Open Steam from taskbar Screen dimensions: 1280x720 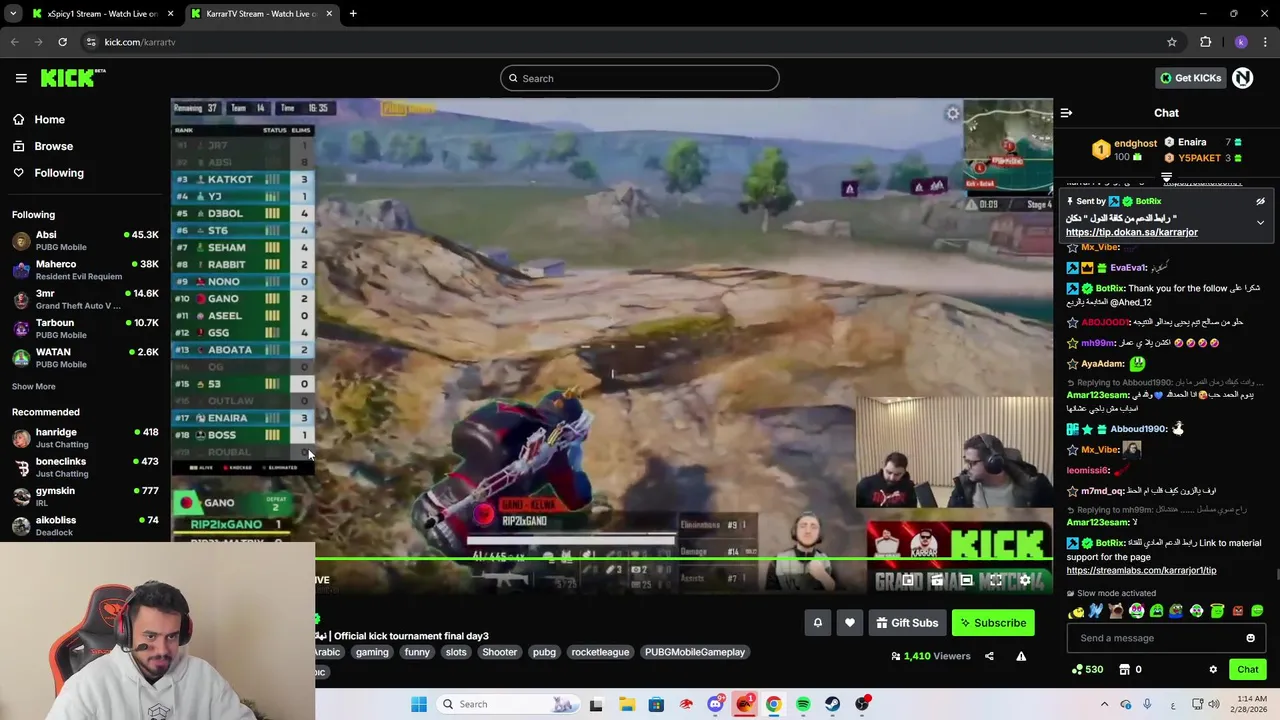click(x=832, y=704)
